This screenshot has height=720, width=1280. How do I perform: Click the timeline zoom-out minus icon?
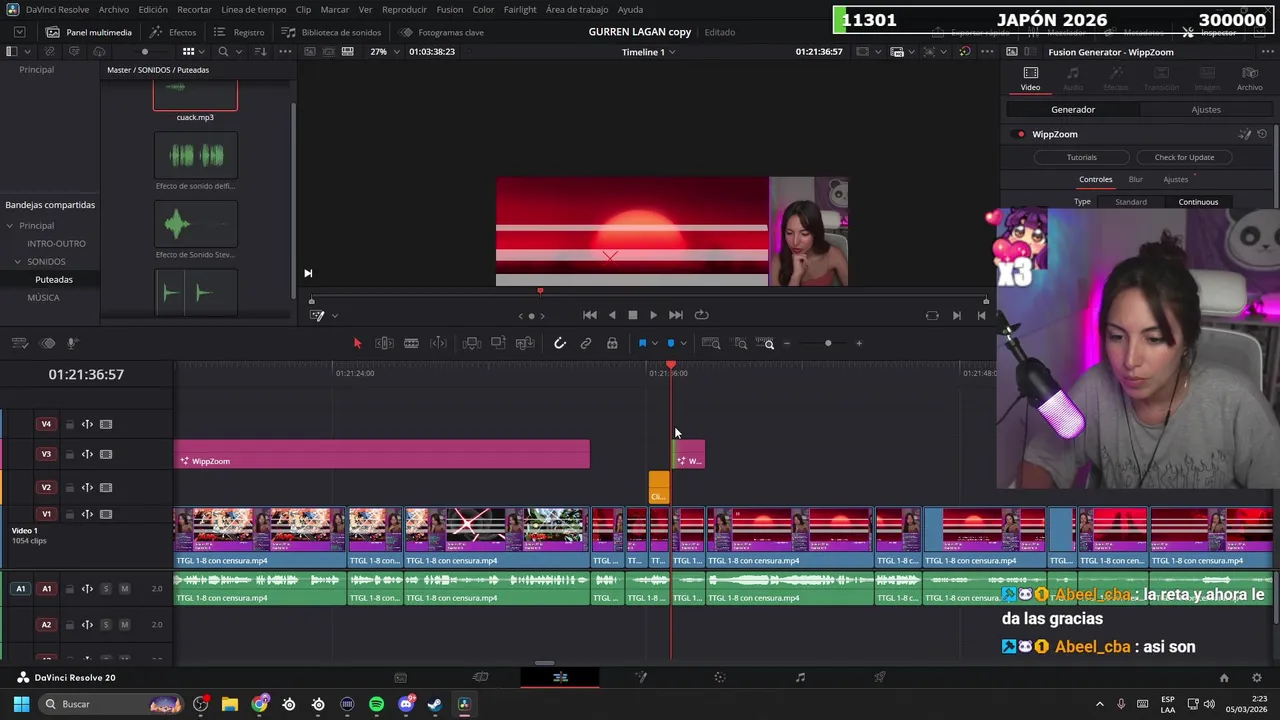pyautogui.click(x=787, y=343)
